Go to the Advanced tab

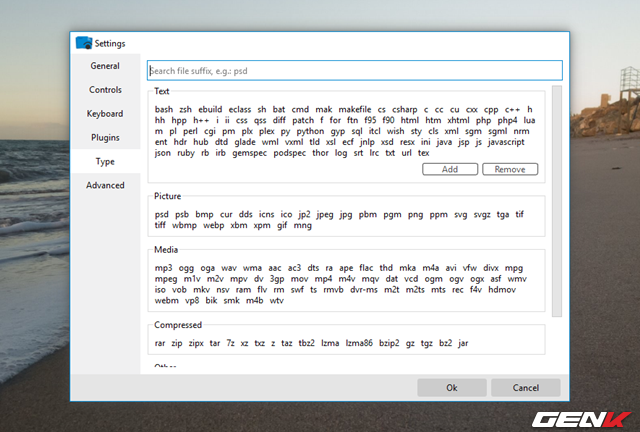pyautogui.click(x=105, y=185)
